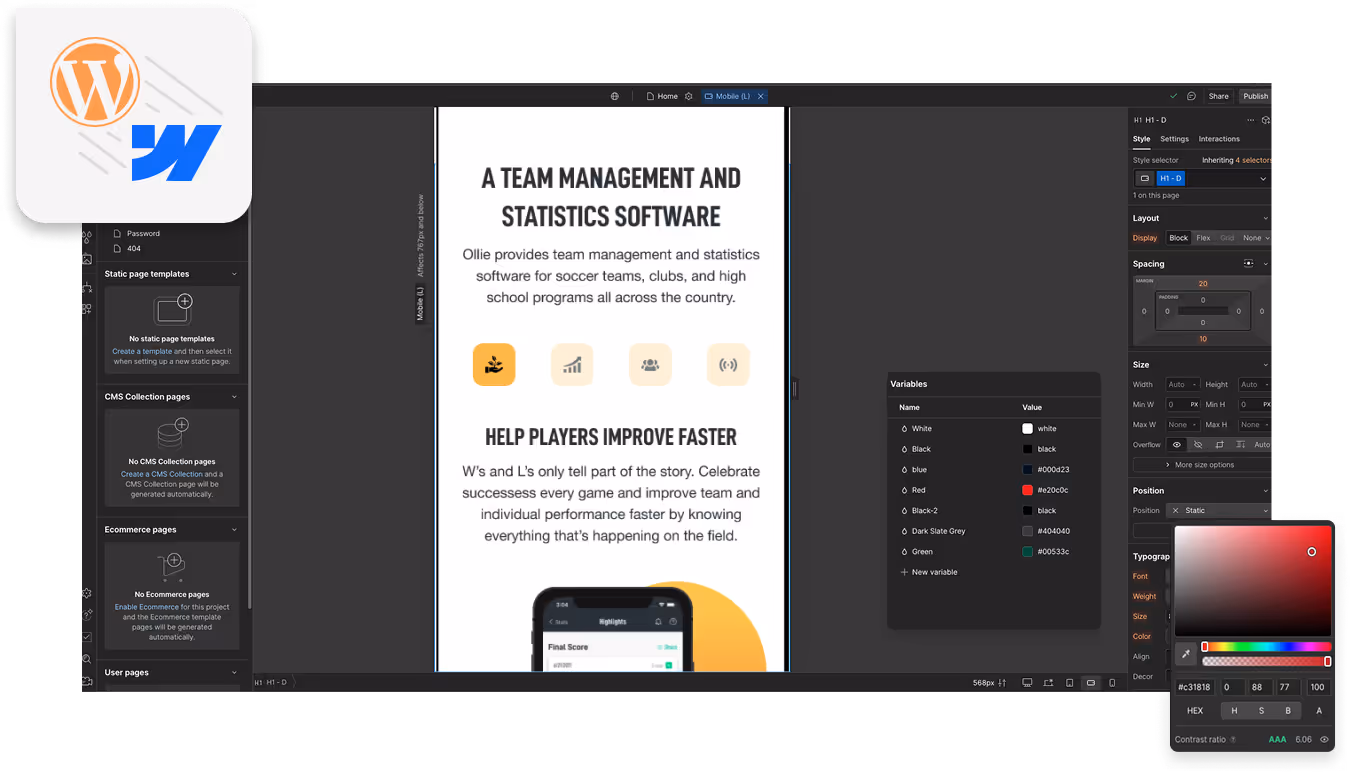The image size is (1352, 776).
Task: Select the mobile portrait breakpoint icon
Action: click(x=1112, y=683)
